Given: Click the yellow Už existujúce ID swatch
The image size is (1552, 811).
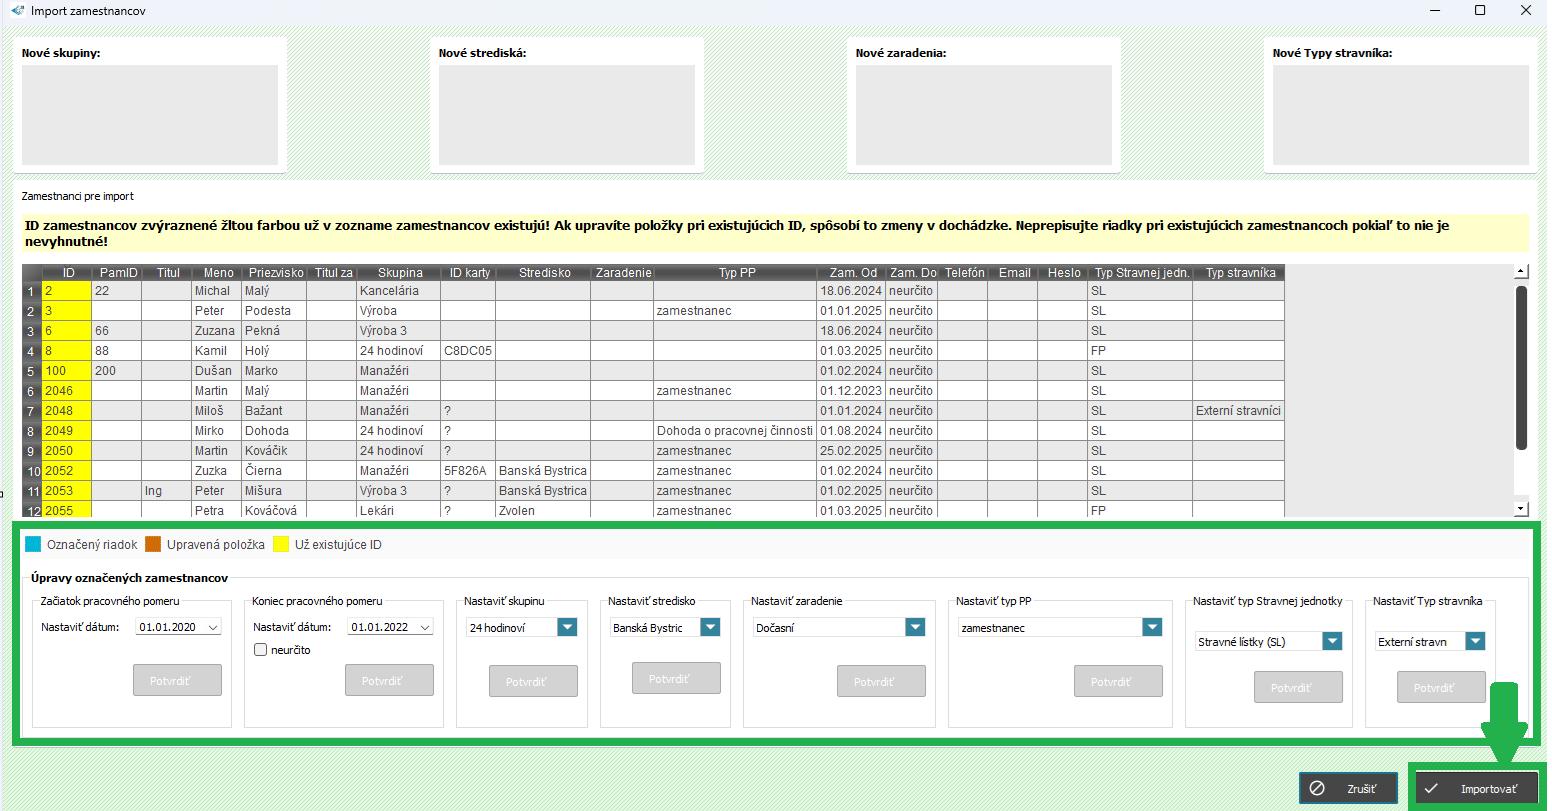Looking at the screenshot, I should pyautogui.click(x=281, y=545).
